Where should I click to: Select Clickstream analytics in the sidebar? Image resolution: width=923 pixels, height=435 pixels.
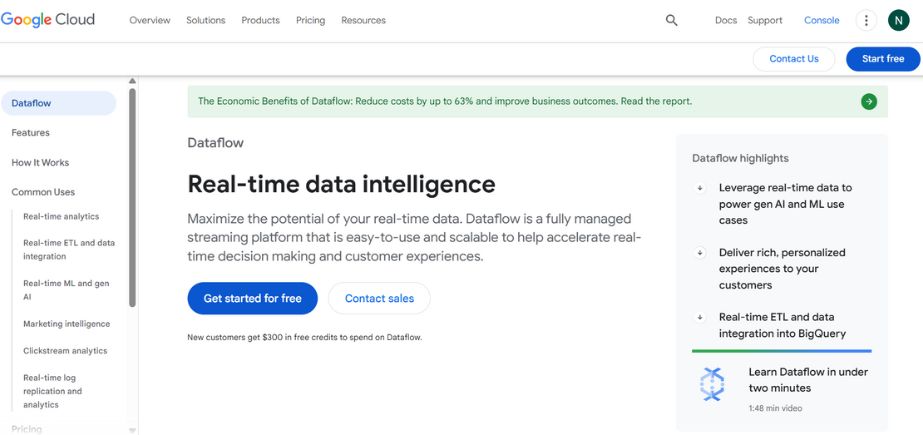point(65,351)
